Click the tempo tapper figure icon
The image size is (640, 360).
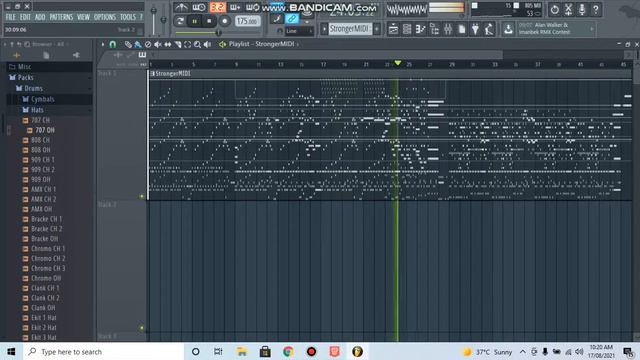[x=489, y=29]
